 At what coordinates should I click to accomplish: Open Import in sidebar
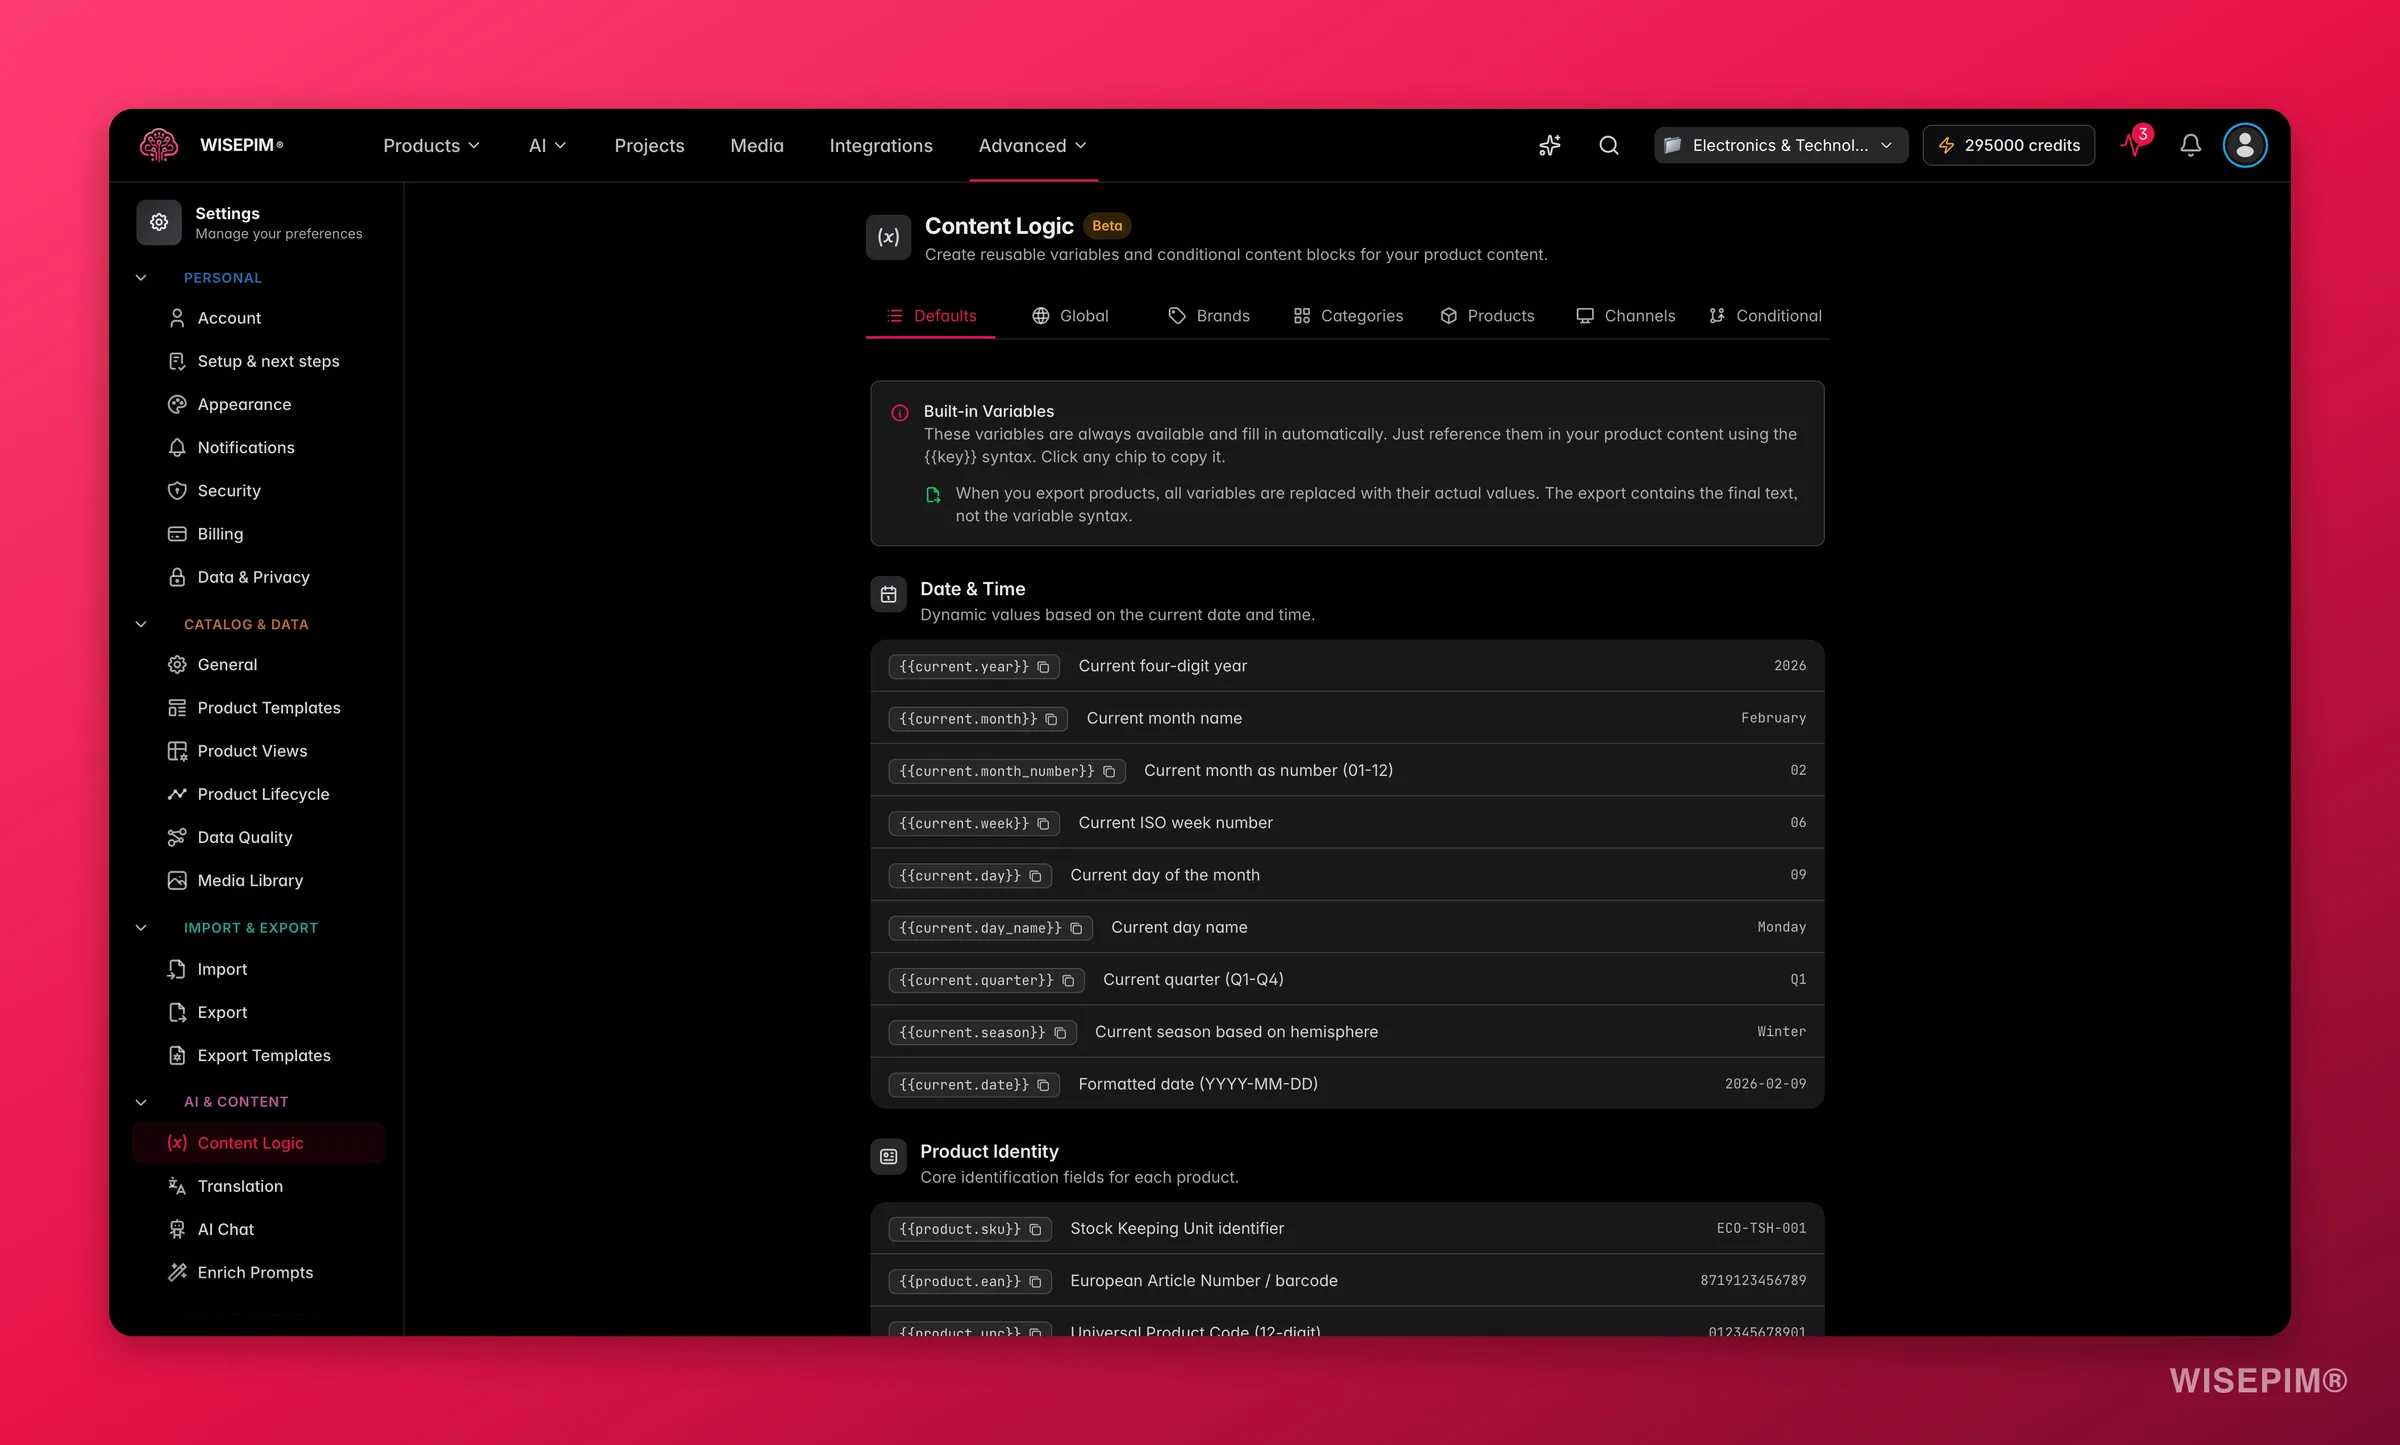click(x=258, y=969)
